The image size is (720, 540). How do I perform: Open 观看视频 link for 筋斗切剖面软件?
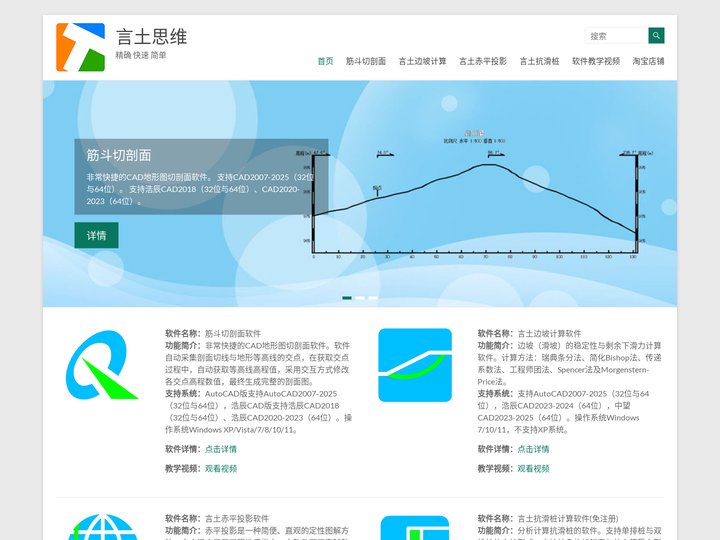coord(221,468)
